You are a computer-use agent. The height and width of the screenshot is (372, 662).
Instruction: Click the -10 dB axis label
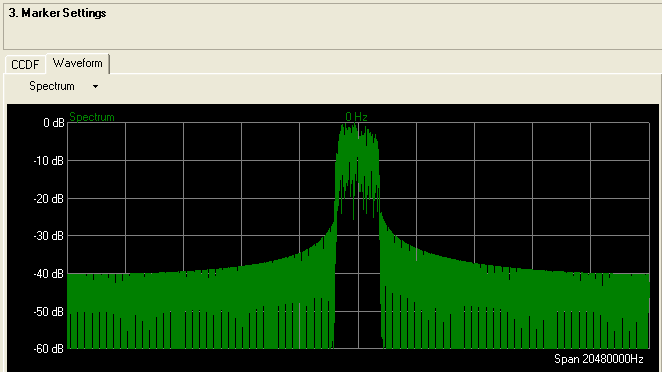point(49,161)
